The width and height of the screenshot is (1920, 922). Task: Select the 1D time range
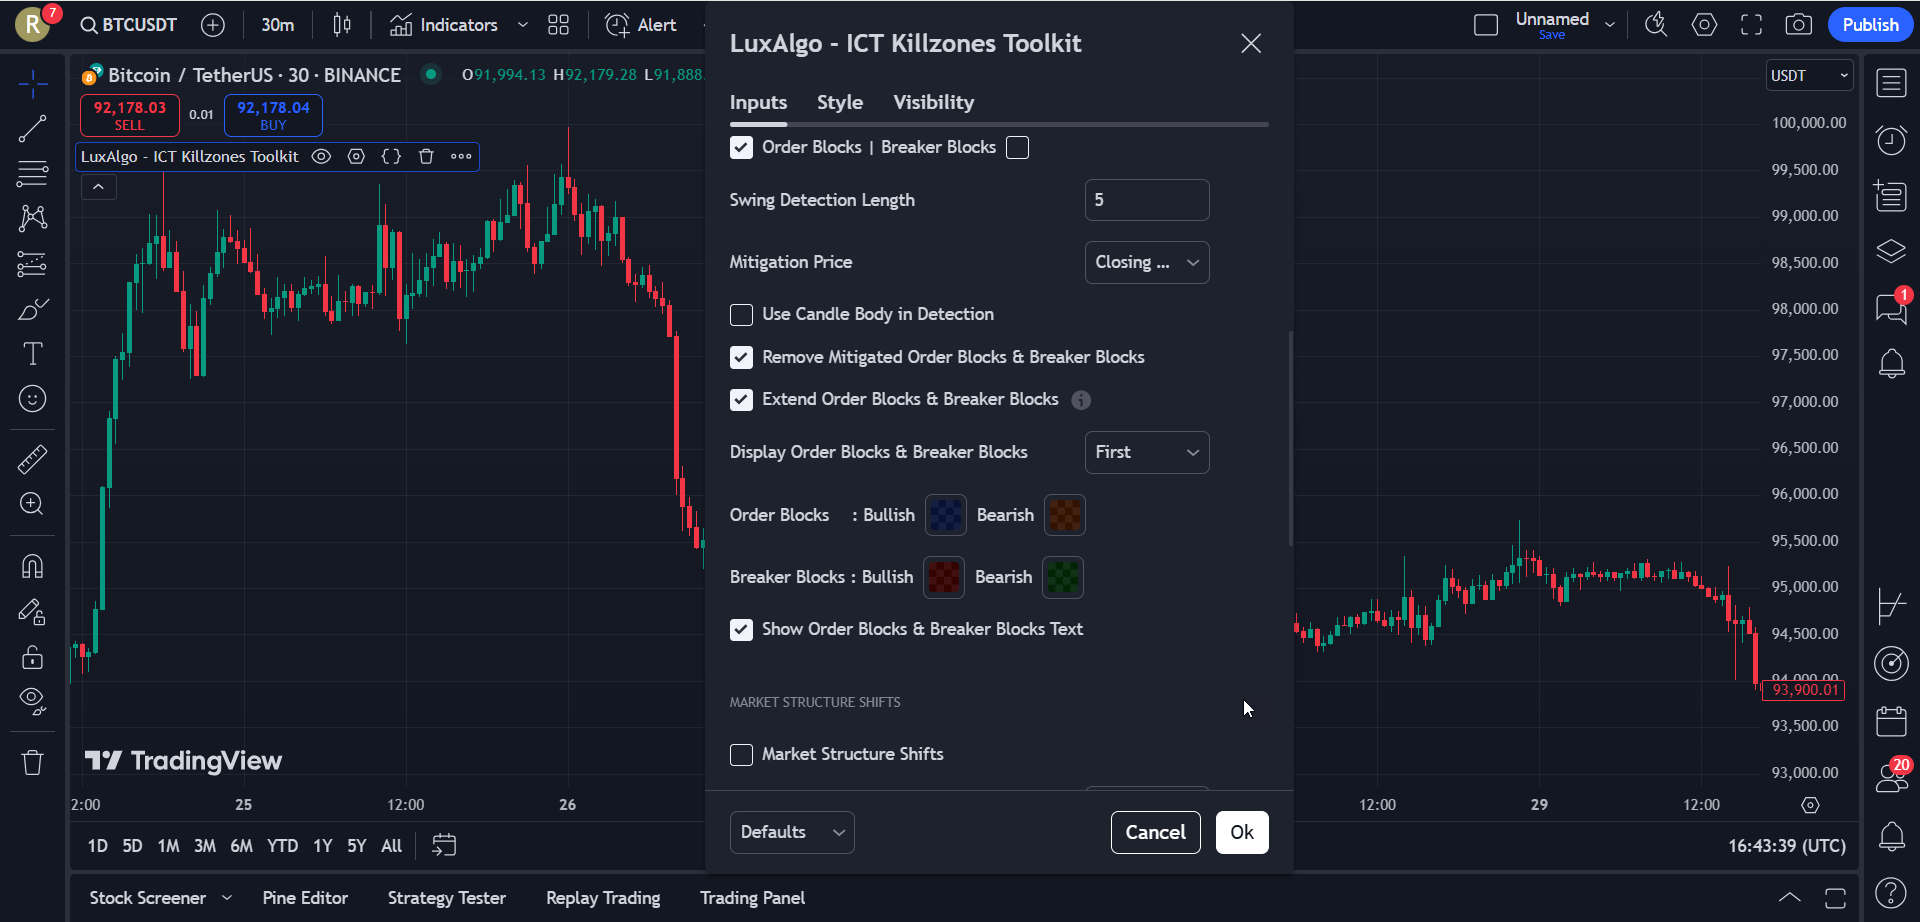pyautogui.click(x=98, y=846)
